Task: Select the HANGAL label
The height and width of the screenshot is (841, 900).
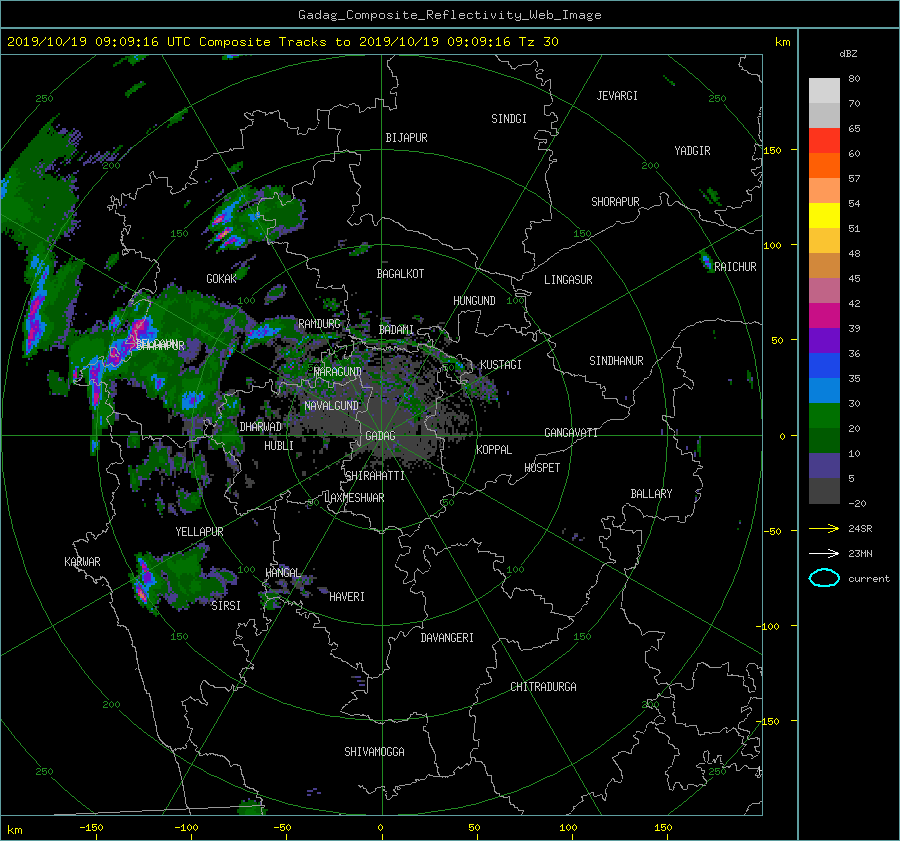Action: [x=283, y=573]
